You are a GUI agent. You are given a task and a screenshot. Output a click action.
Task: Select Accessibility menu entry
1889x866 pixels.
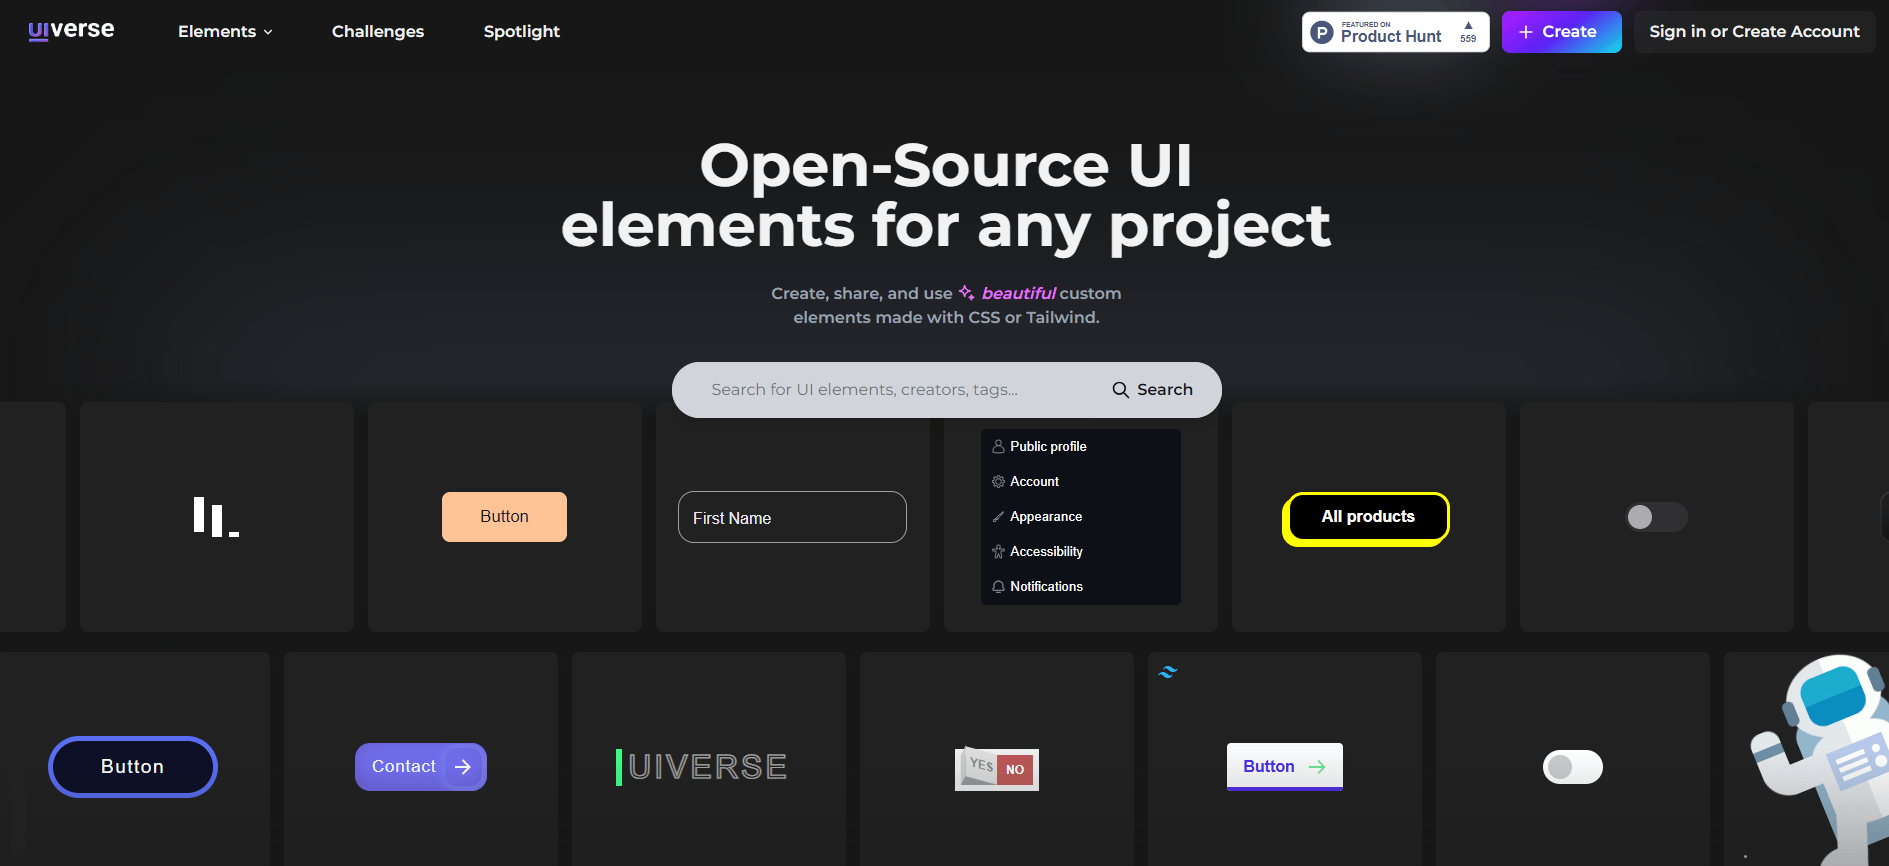1080,552
